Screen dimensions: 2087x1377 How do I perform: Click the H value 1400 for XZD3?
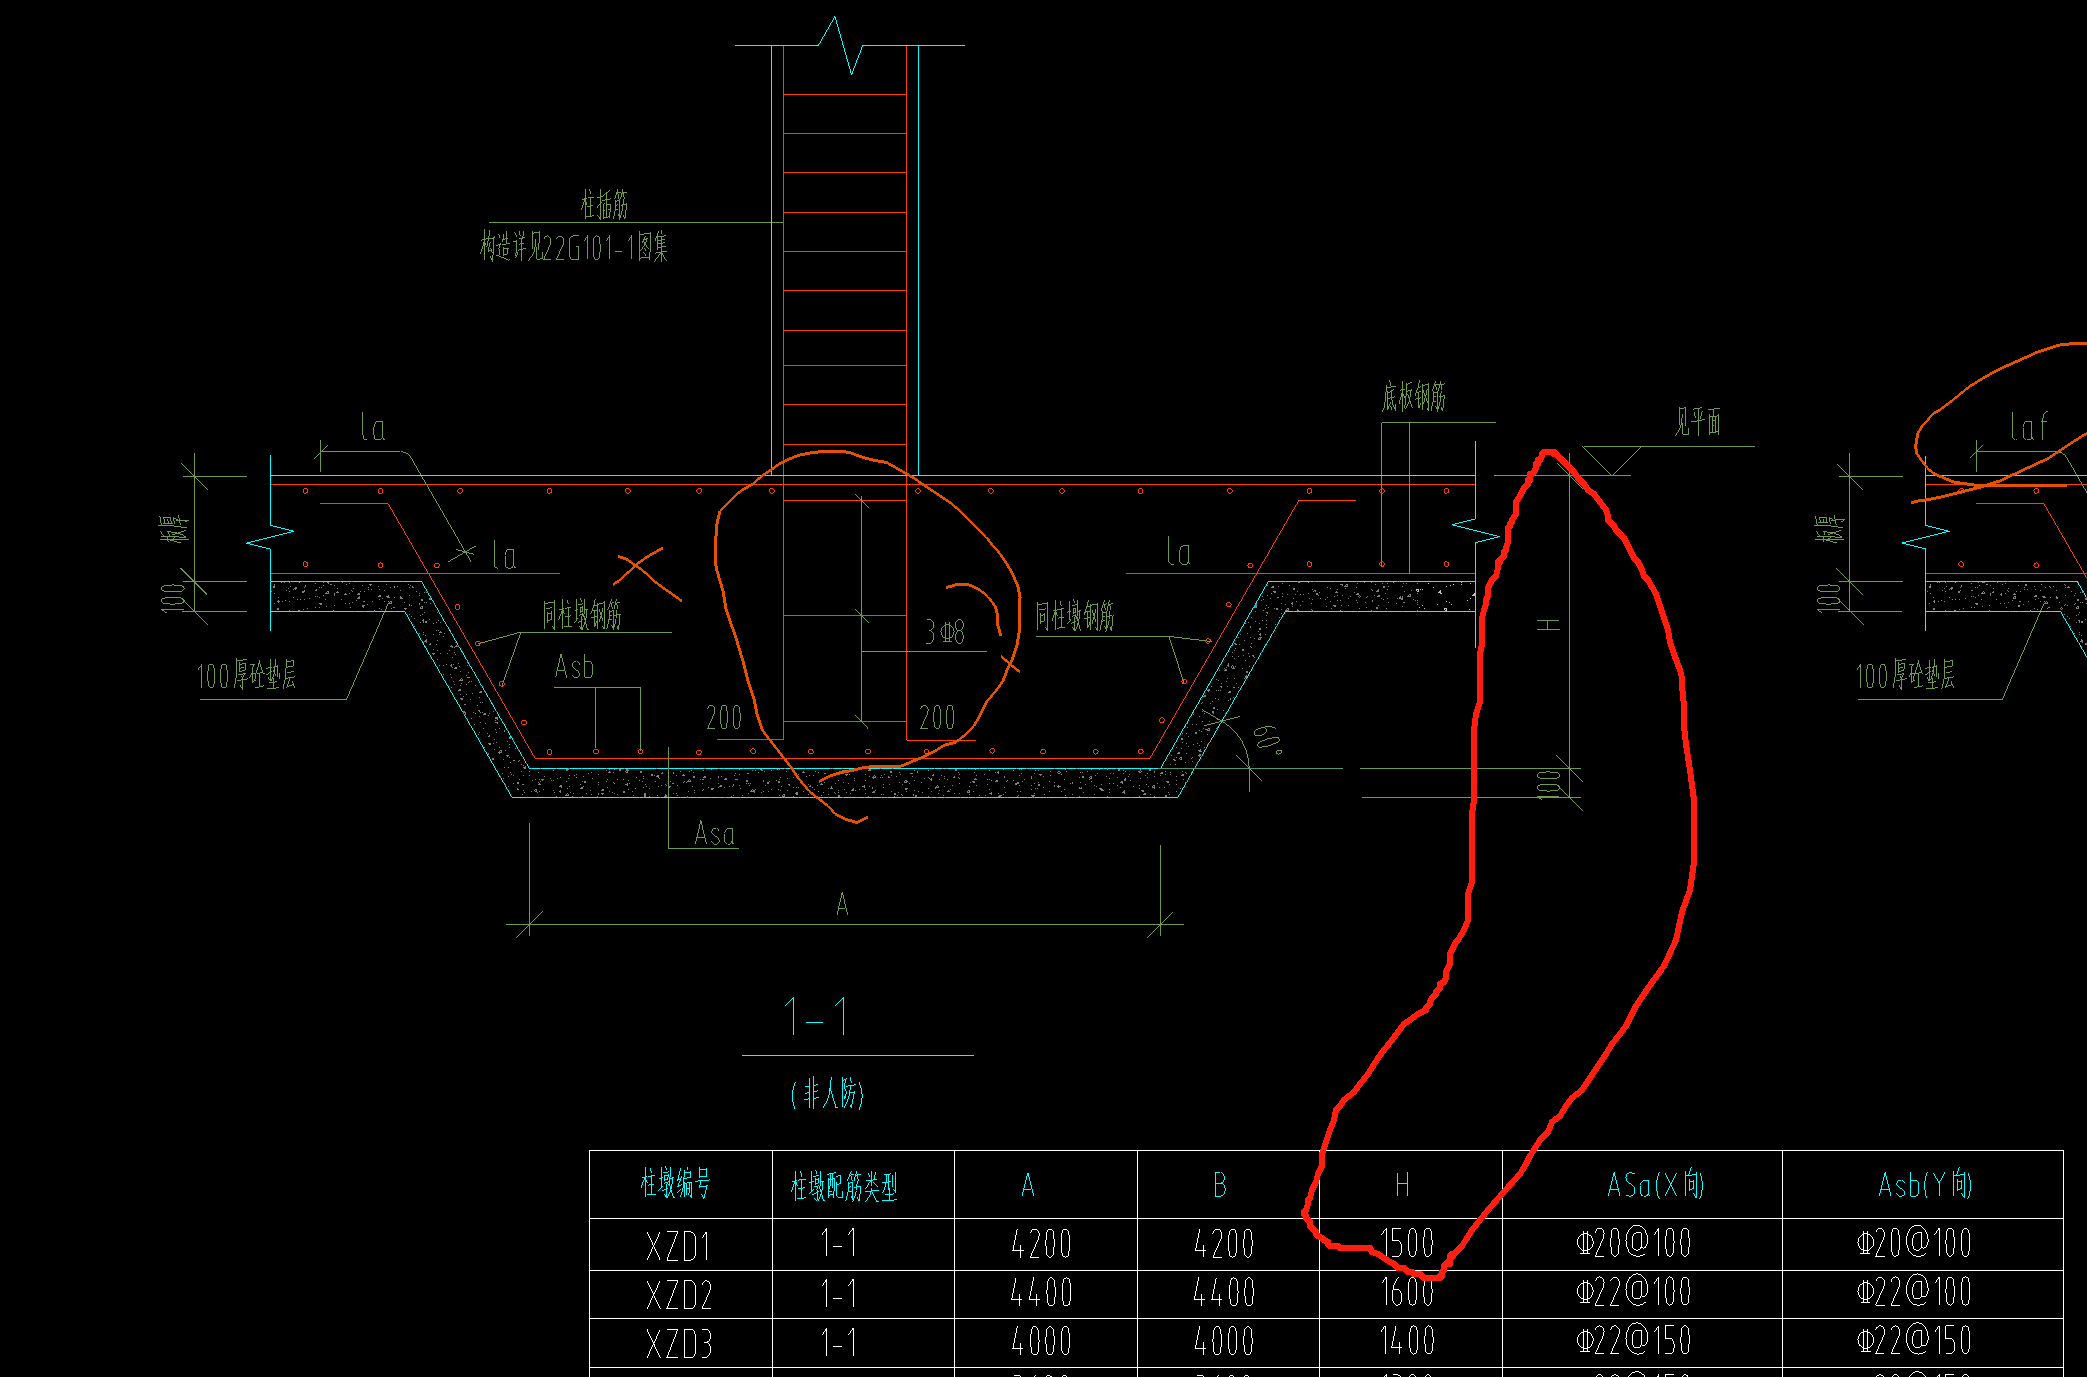coord(1407,1341)
